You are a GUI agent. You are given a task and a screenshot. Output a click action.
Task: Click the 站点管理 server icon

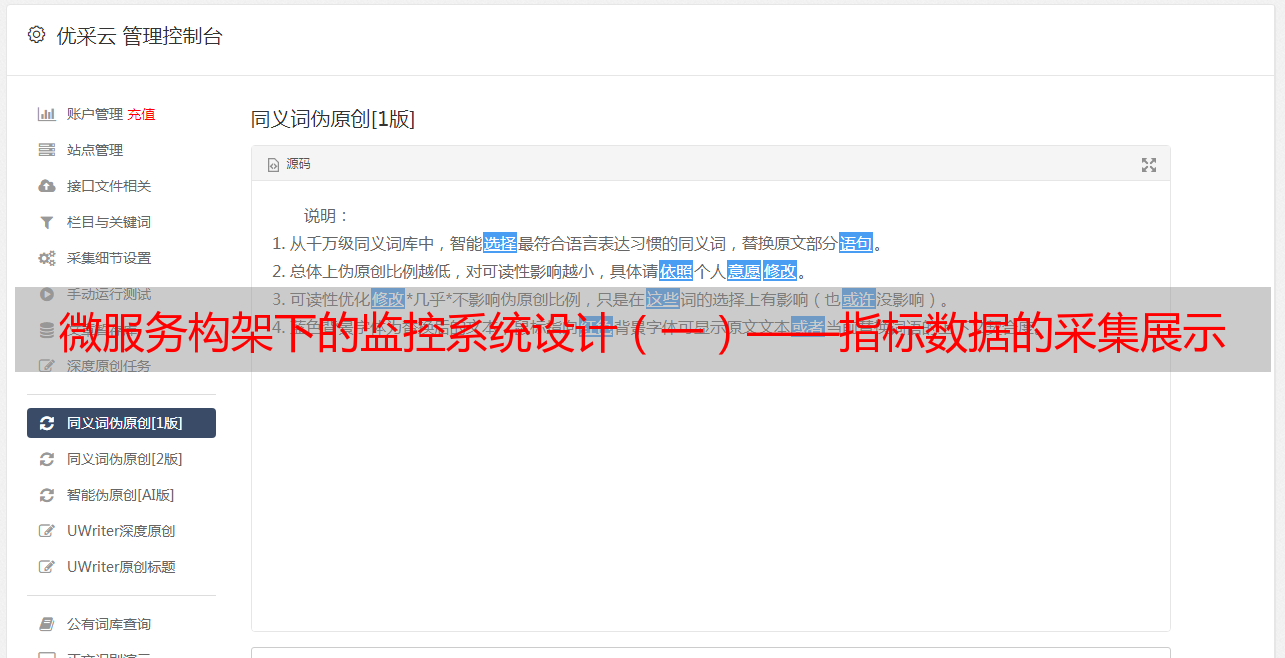pyautogui.click(x=46, y=150)
